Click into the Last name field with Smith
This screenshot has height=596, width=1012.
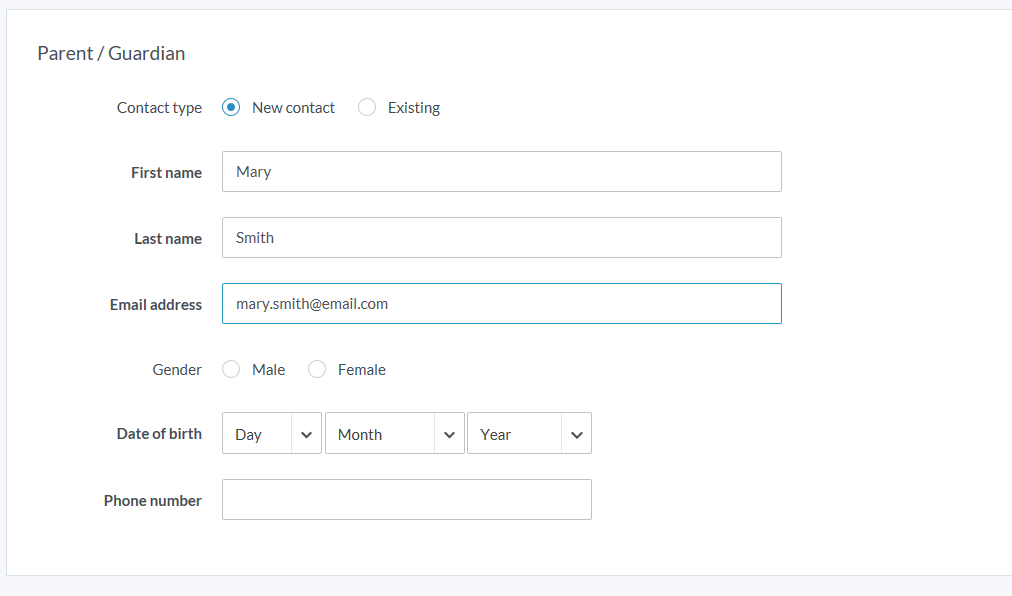[501, 238]
